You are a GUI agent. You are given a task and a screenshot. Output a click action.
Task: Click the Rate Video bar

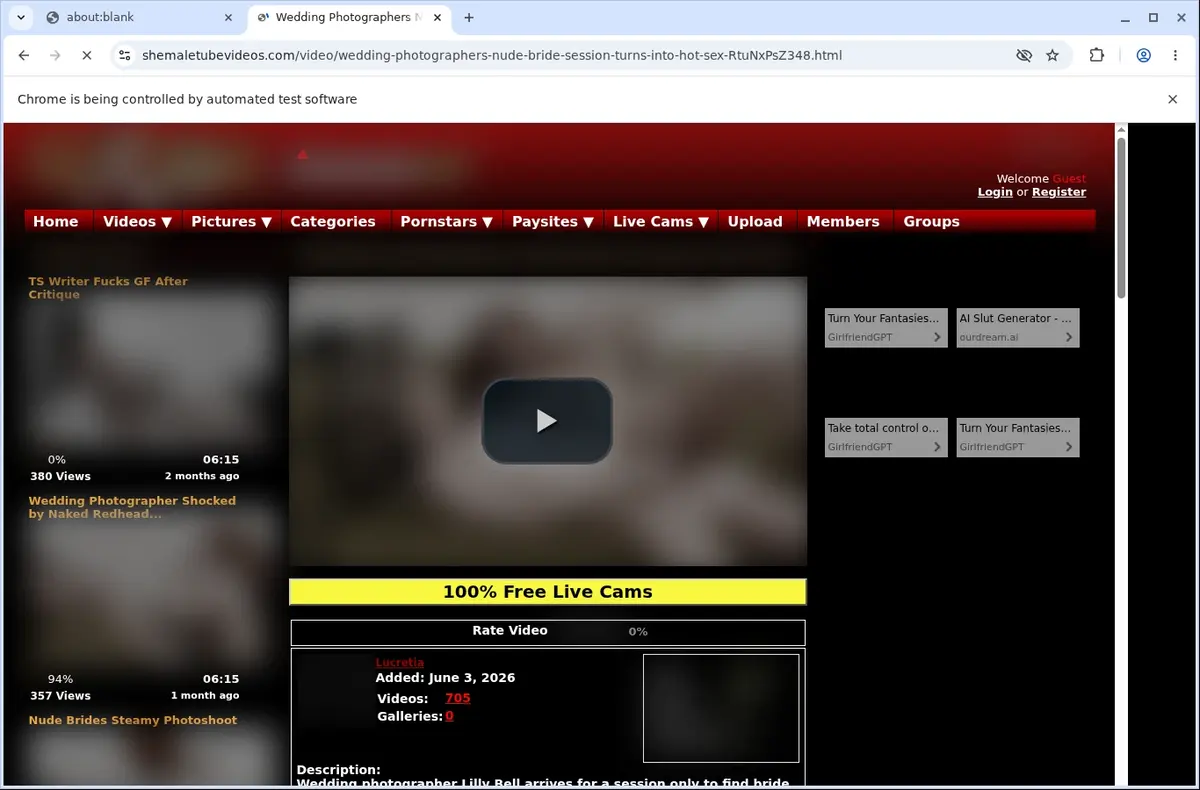(x=548, y=632)
